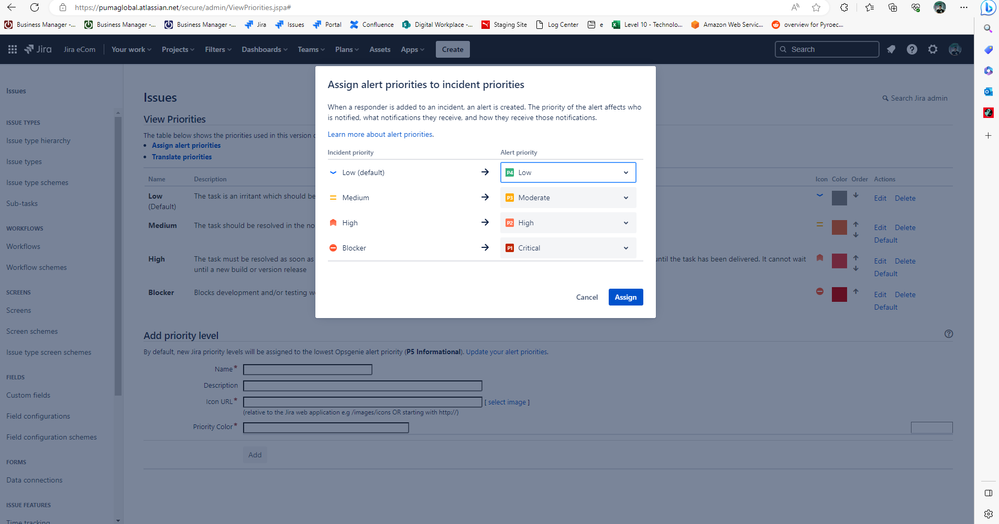This screenshot has width=999, height=524.
Task: Click the help icon beside Add priority level
Action: pyautogui.click(x=949, y=334)
